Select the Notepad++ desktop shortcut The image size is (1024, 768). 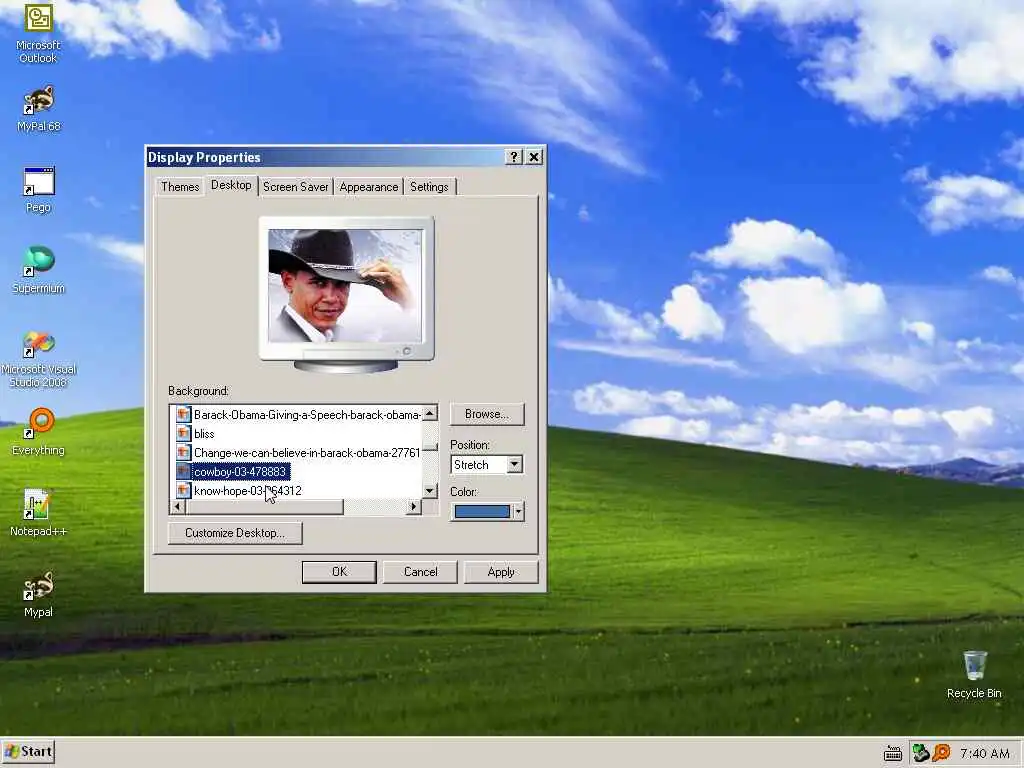(39, 513)
